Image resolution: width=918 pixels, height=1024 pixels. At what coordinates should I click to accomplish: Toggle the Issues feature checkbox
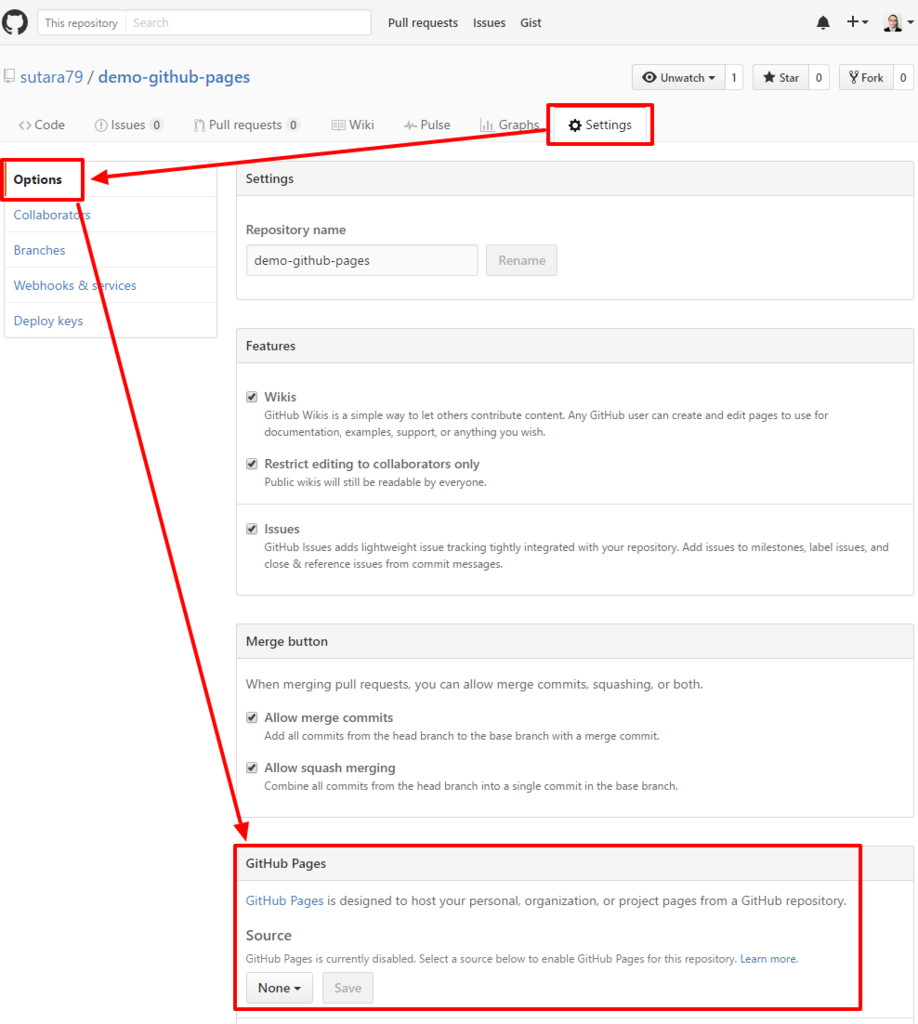252,529
